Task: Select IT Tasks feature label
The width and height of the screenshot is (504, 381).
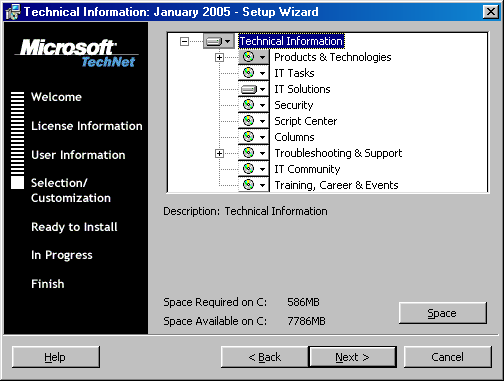Action: (294, 73)
